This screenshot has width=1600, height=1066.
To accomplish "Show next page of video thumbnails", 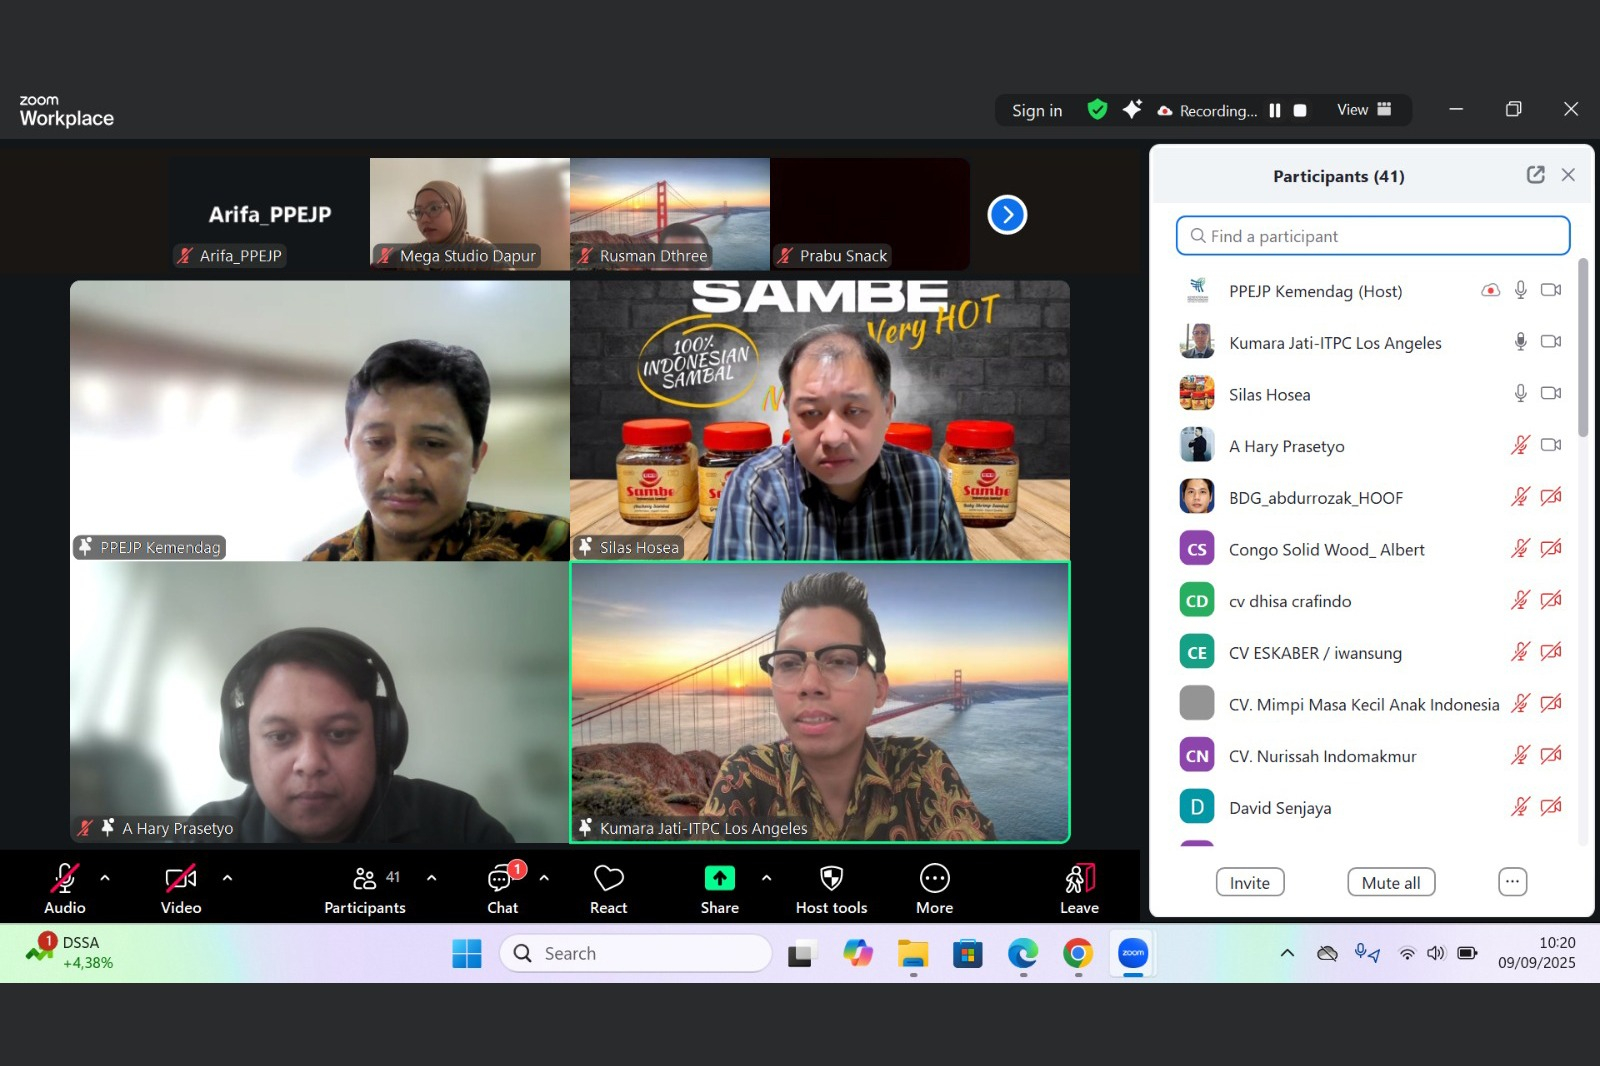I will 1007,214.
